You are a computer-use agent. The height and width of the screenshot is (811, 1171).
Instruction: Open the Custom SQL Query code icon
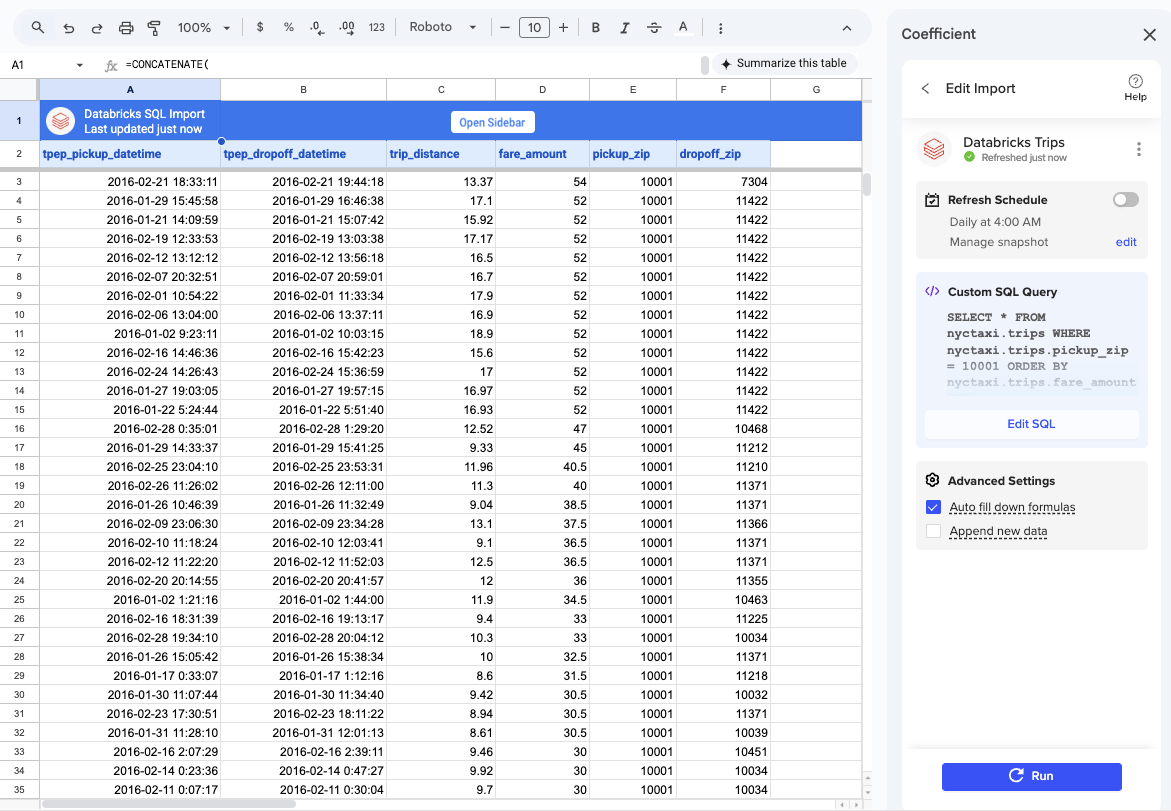(x=934, y=291)
